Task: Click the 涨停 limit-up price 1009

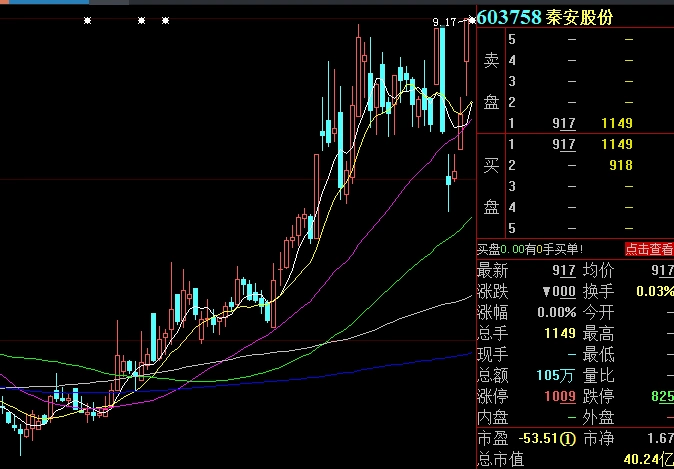Action: (558, 397)
